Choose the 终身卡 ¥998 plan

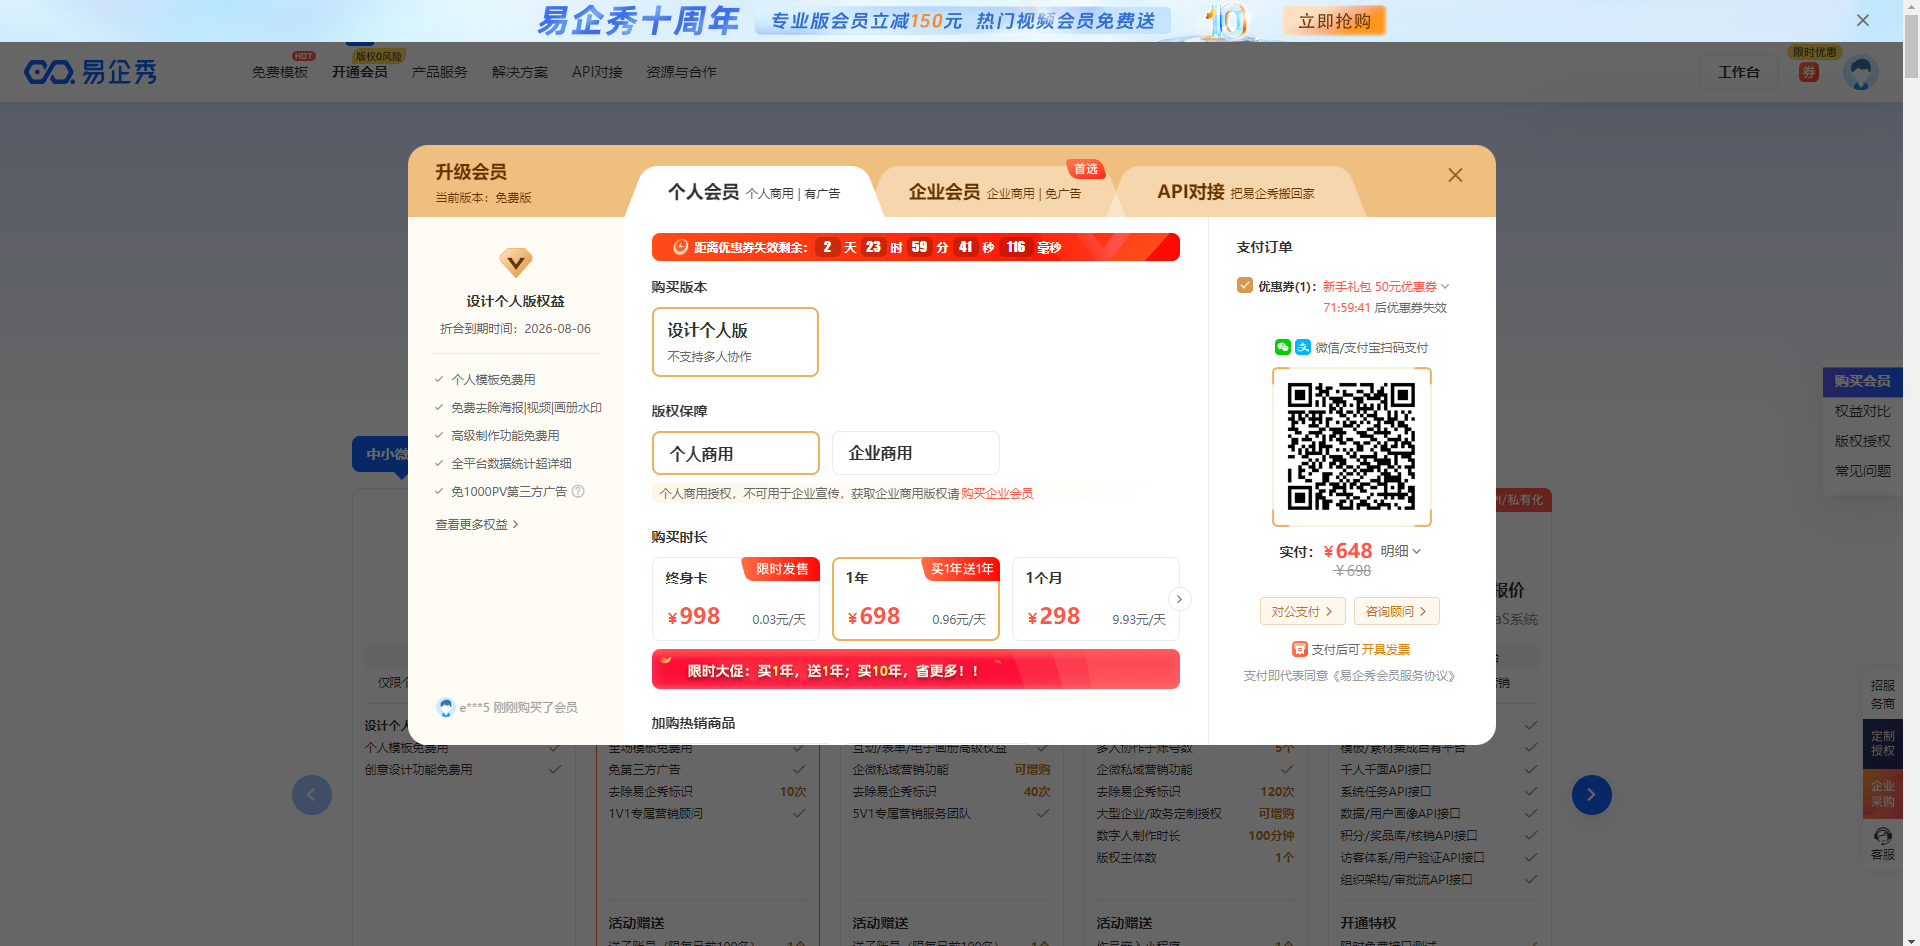735,598
